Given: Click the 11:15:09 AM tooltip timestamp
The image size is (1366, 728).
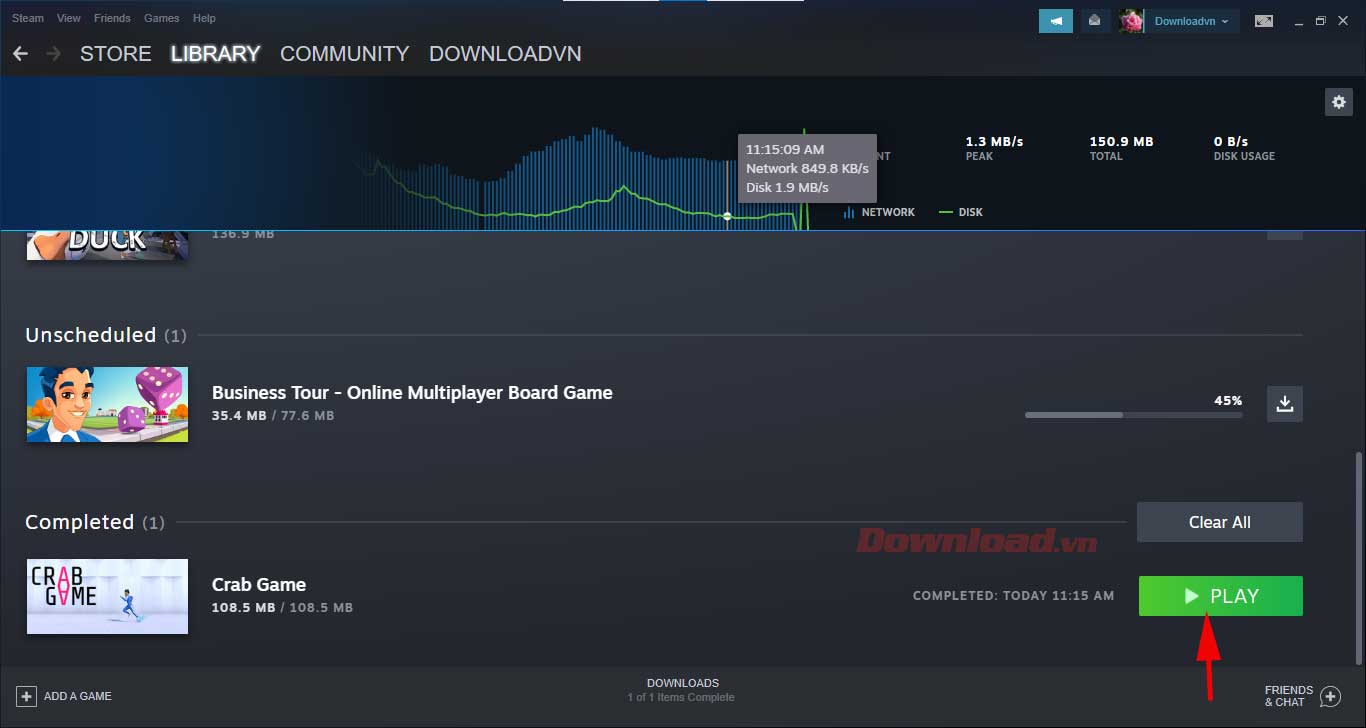Looking at the screenshot, I should click(785, 149).
